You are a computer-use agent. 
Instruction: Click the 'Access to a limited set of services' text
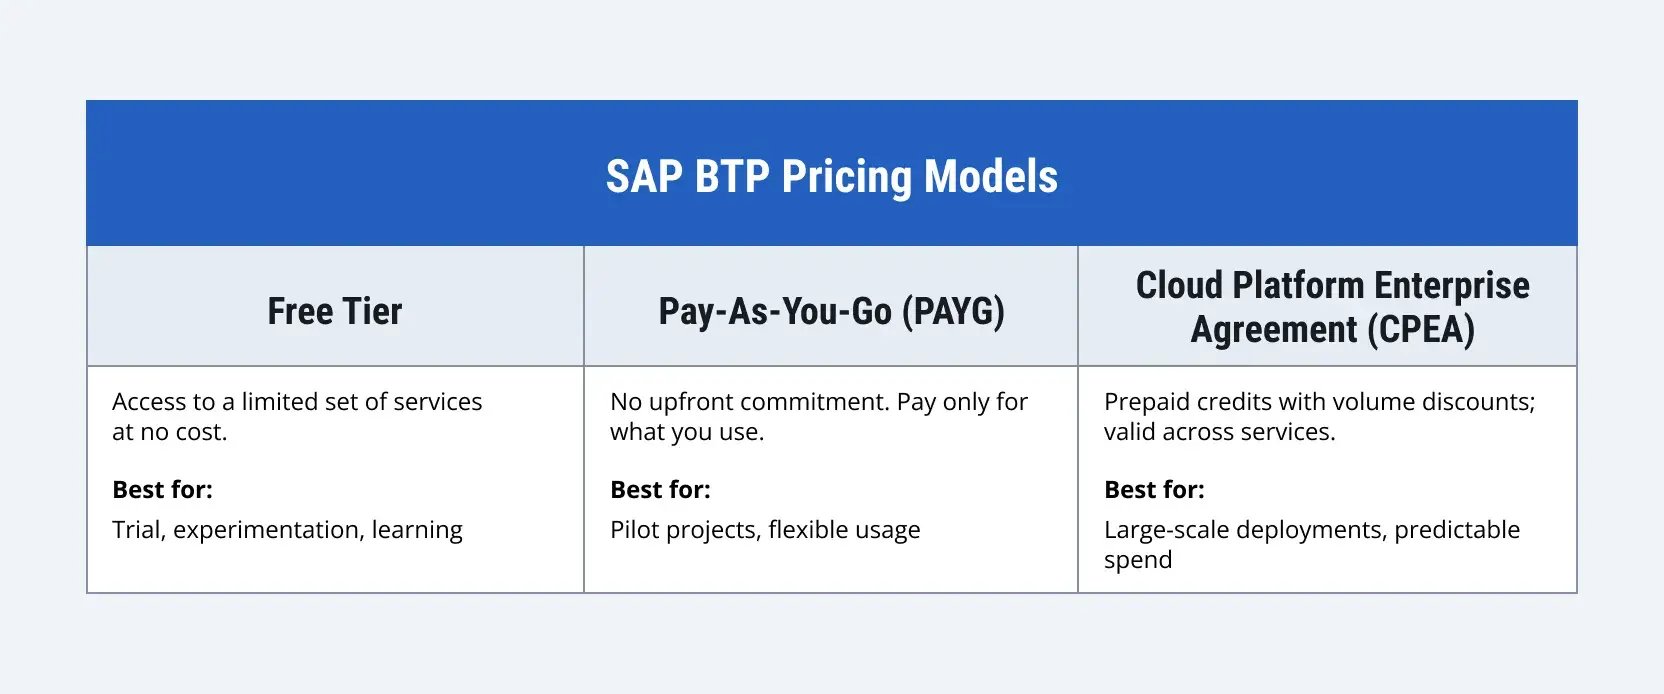297,402
